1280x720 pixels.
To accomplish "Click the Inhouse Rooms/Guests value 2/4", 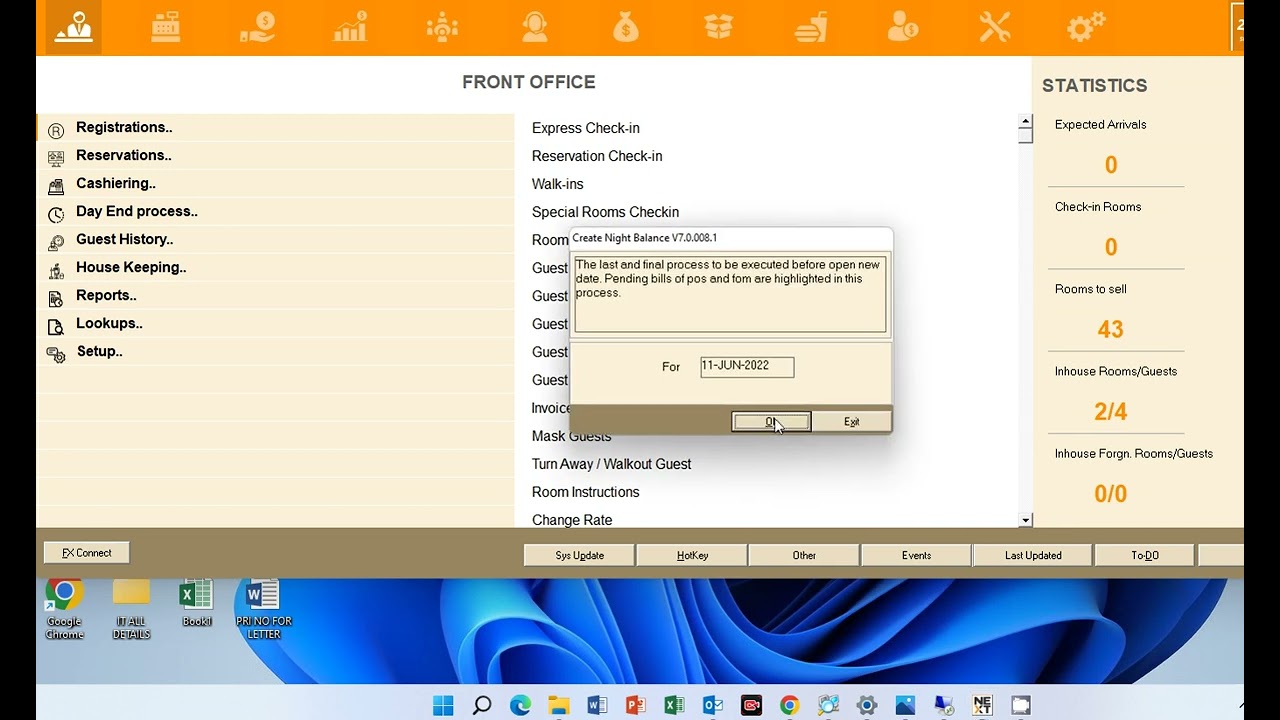I will click(x=1111, y=411).
